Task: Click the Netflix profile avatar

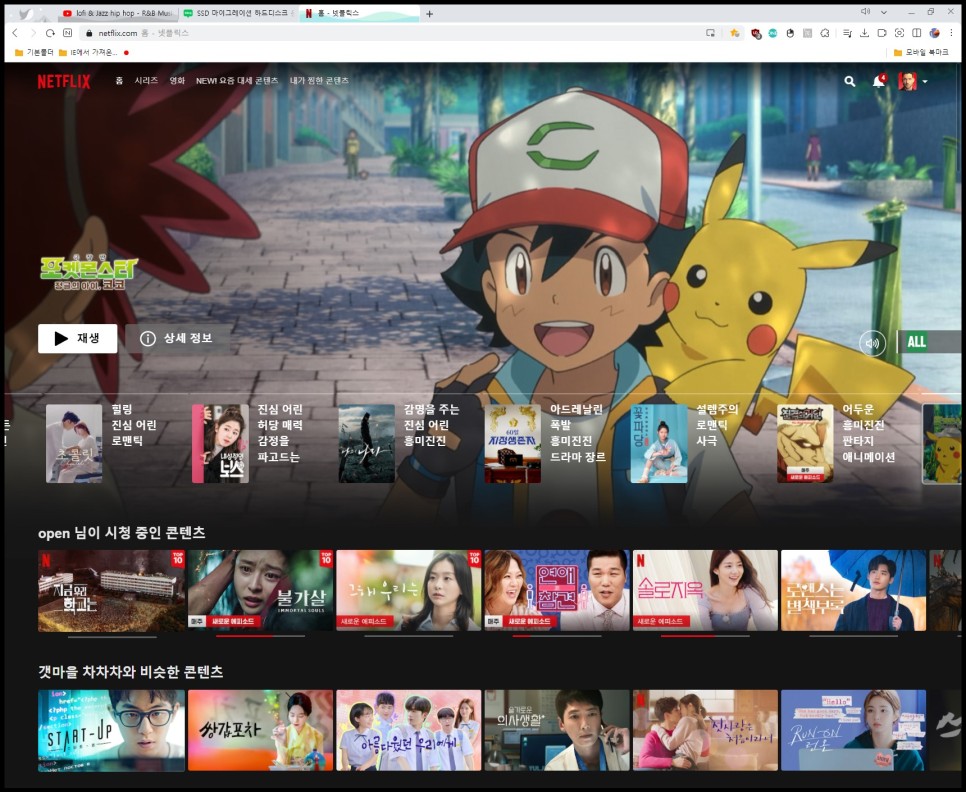Action: pyautogui.click(x=907, y=81)
